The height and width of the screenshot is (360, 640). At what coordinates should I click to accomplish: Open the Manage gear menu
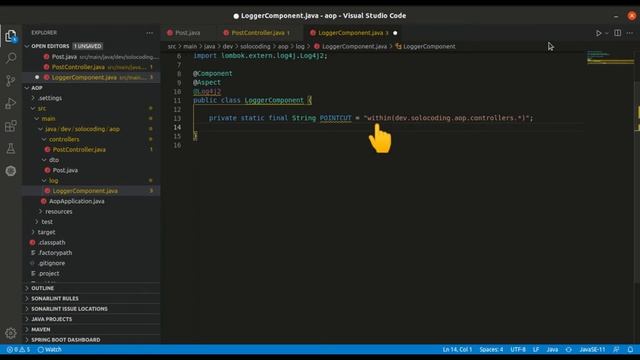11,333
